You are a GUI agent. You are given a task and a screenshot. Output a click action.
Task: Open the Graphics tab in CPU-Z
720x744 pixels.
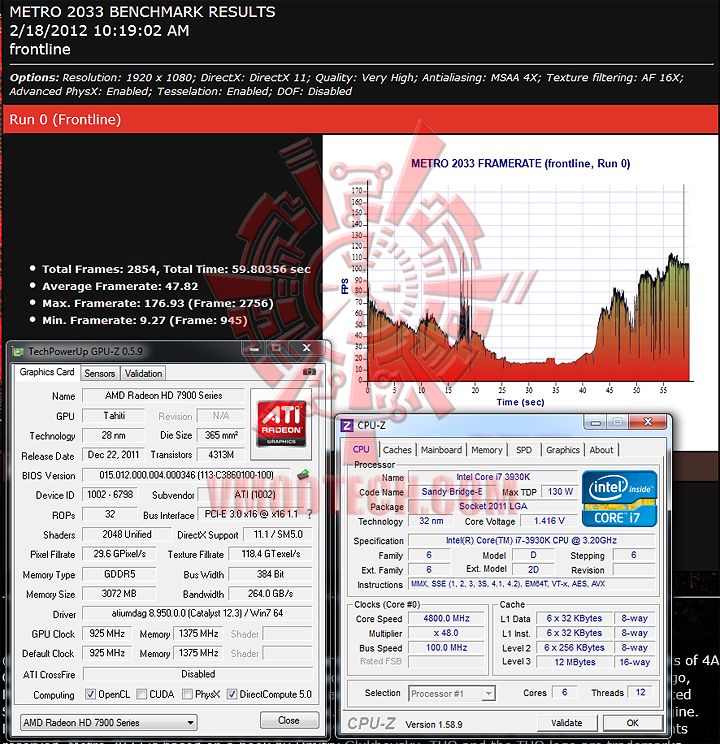[563, 450]
